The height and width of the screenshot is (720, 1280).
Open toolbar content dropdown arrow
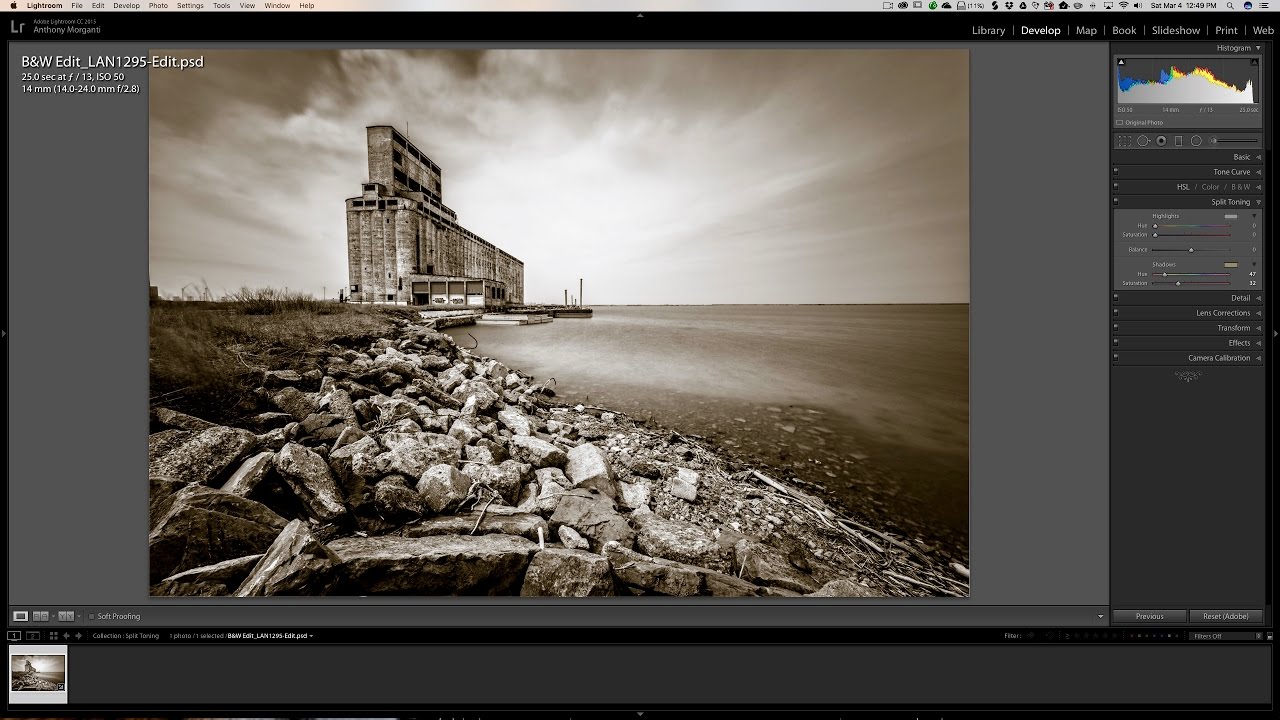coord(1101,616)
